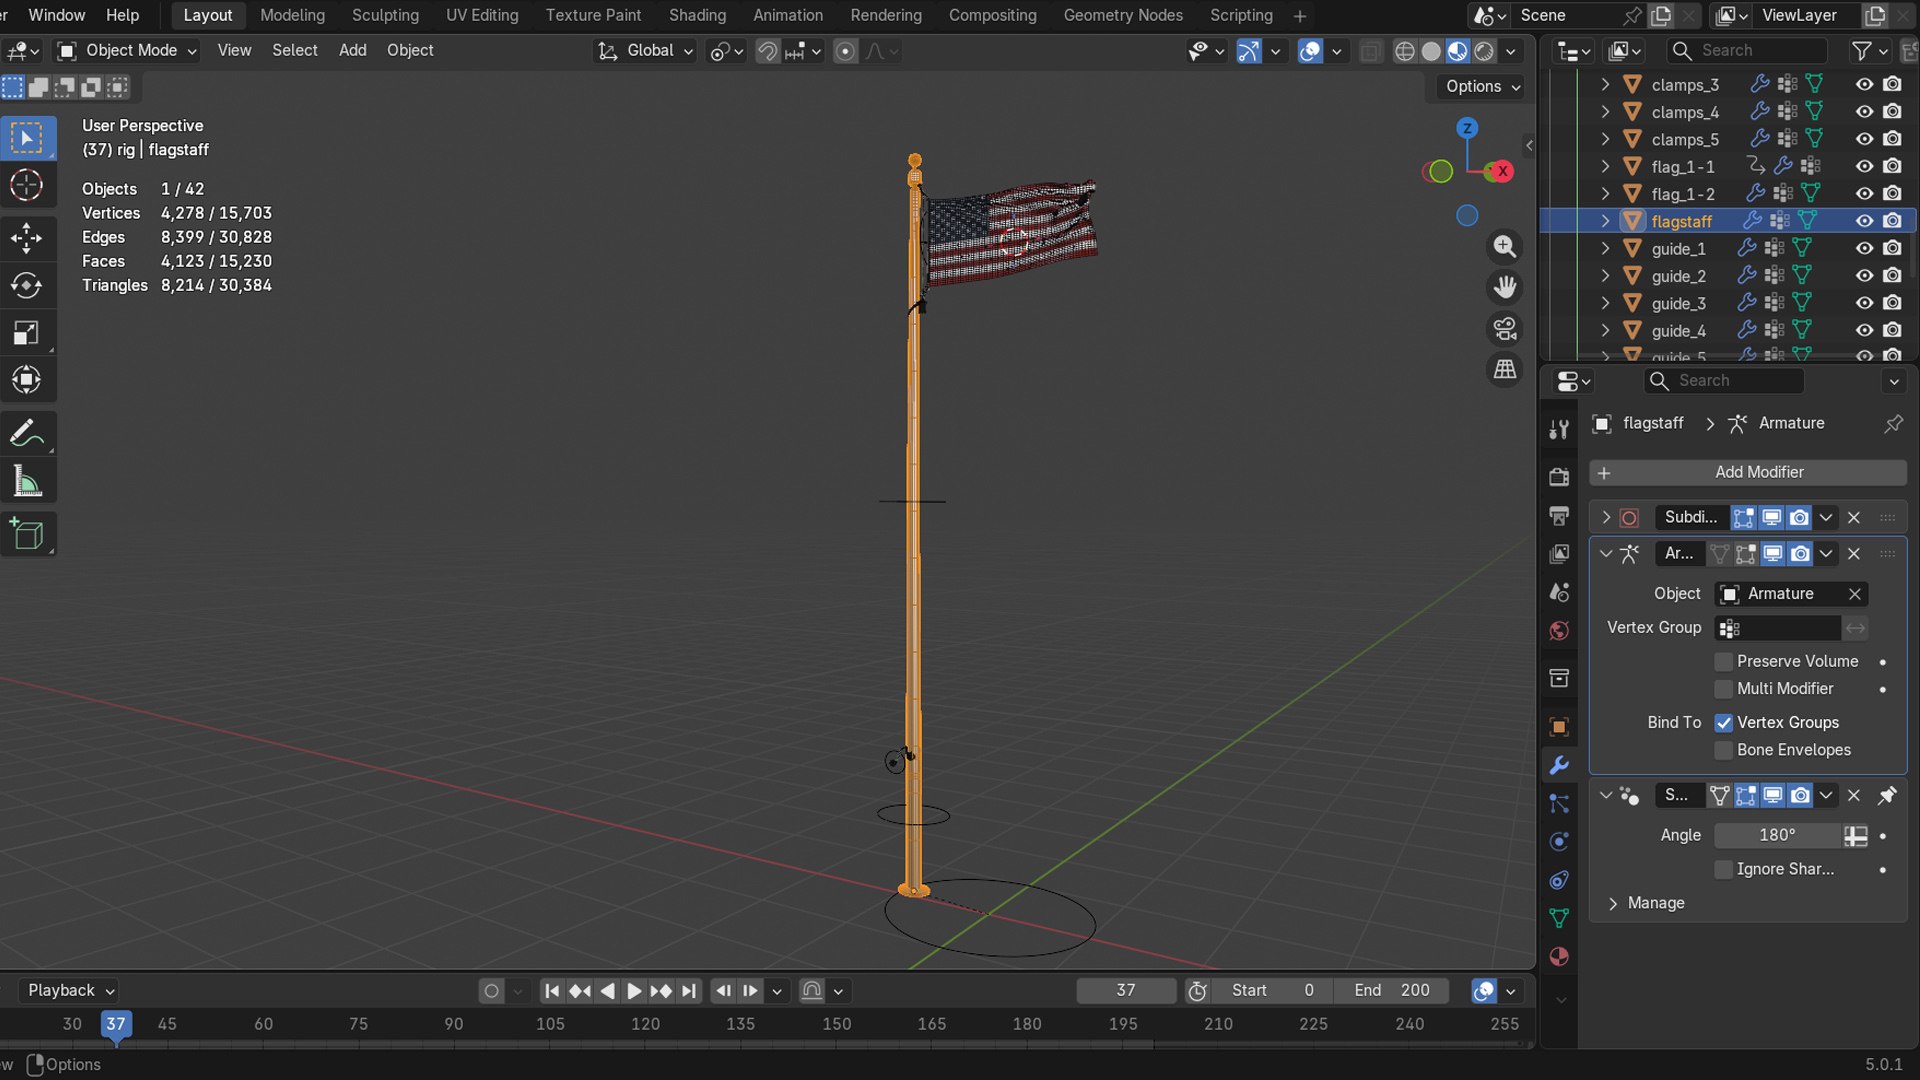Open the Physics properties tab
1920x1080 pixels.
[x=1559, y=842]
